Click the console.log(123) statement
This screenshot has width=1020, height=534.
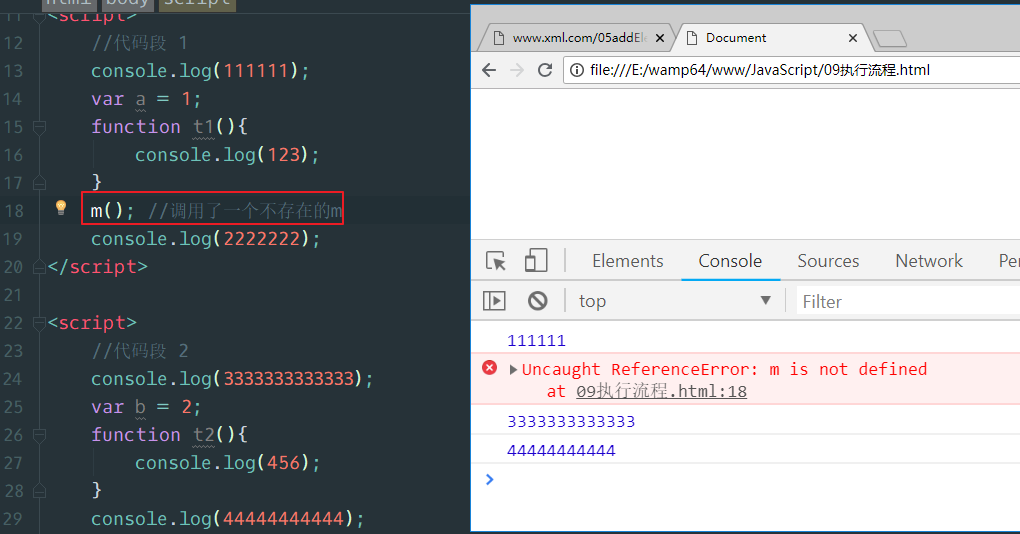click(227, 155)
